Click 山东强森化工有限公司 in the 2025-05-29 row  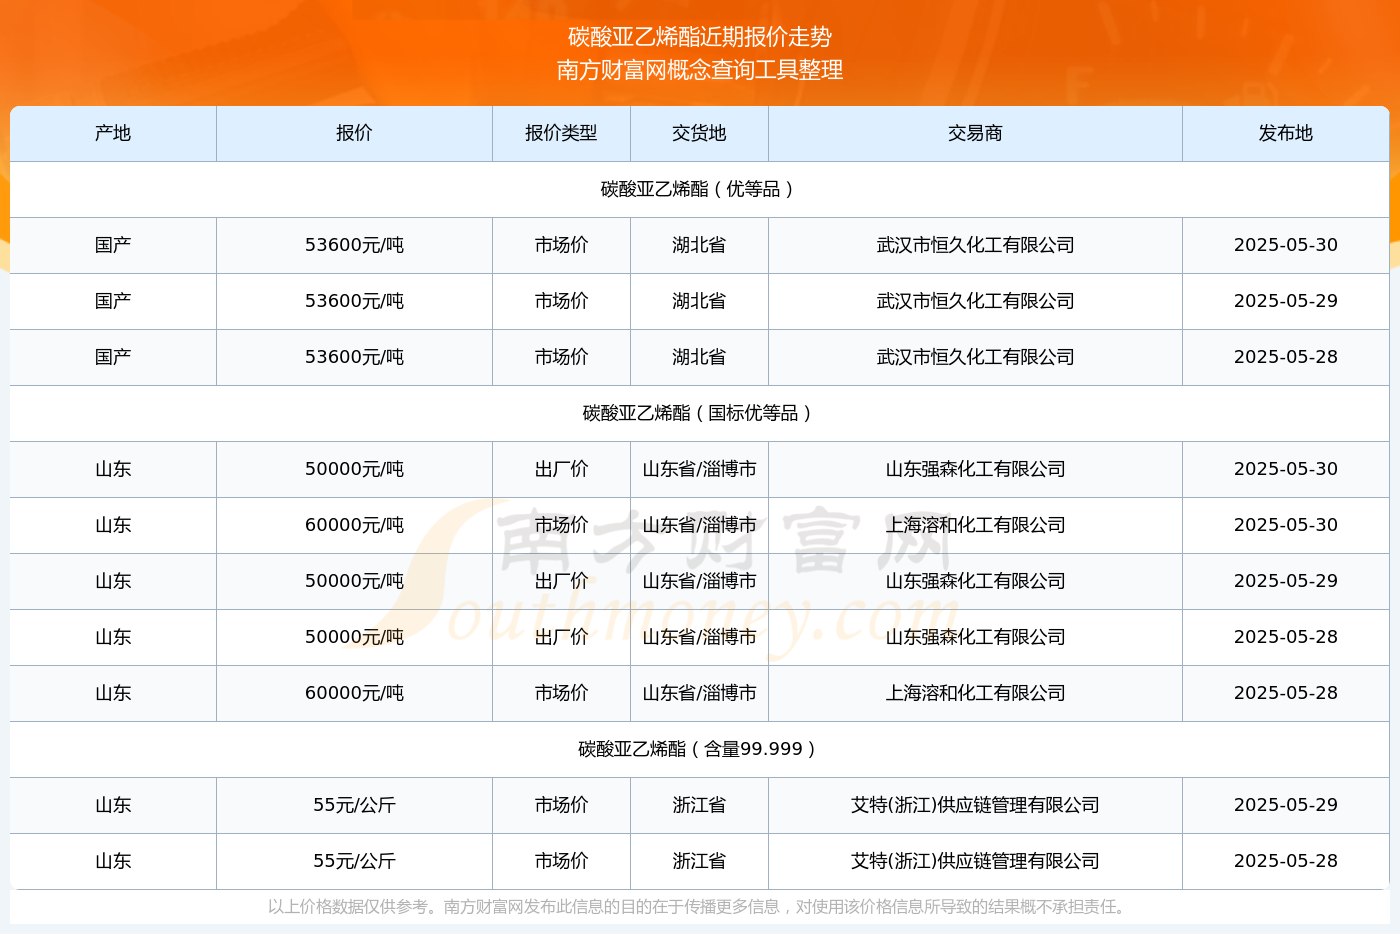[x=975, y=581]
